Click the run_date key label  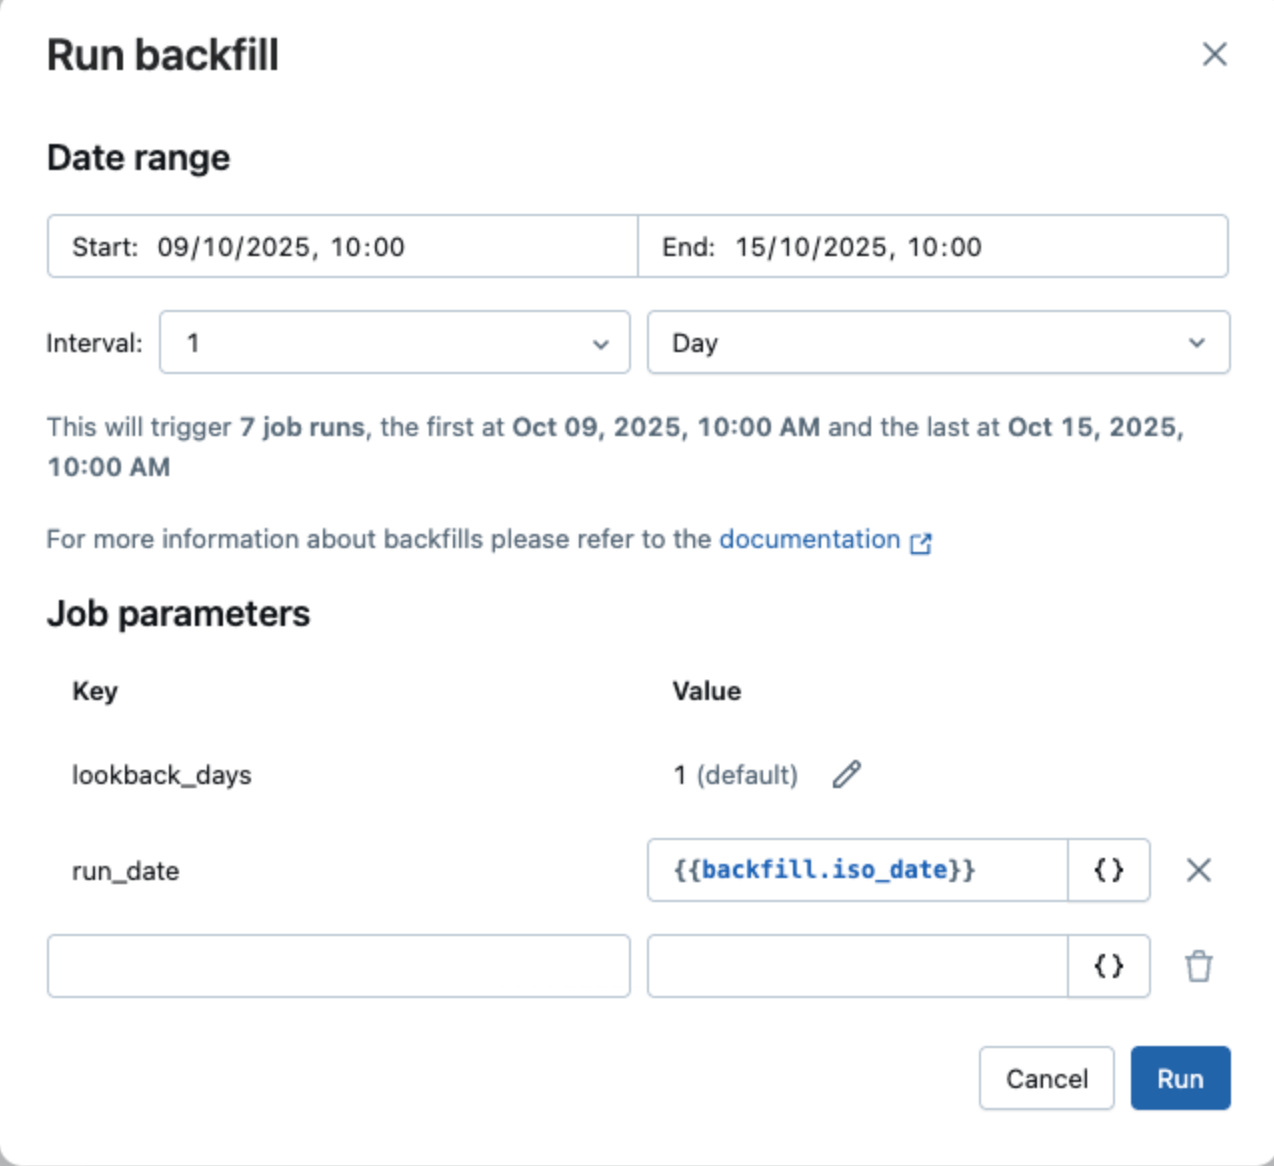pyautogui.click(x=125, y=871)
